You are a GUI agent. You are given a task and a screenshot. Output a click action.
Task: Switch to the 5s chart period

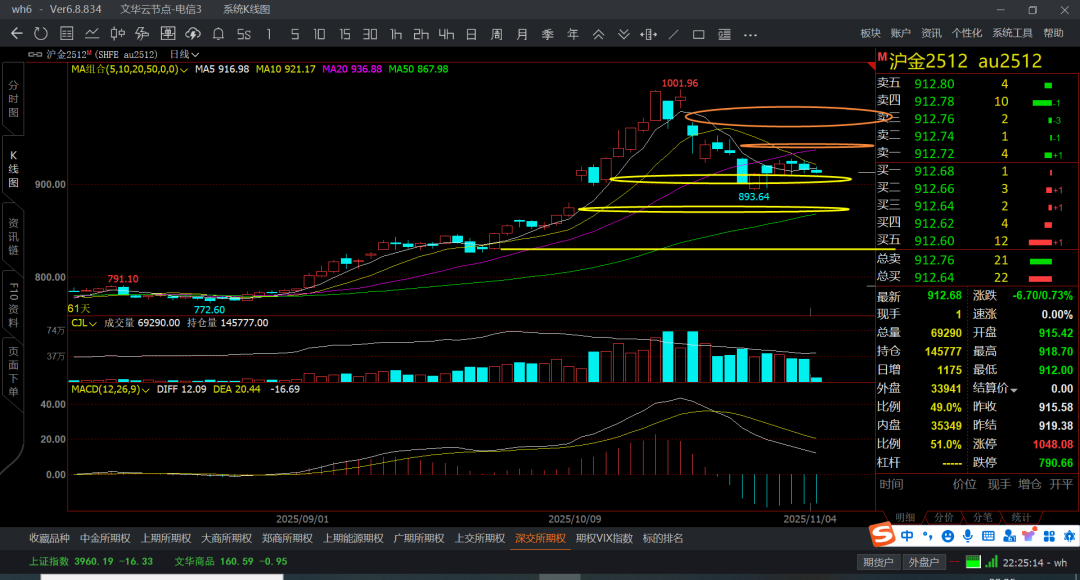[x=244, y=34]
